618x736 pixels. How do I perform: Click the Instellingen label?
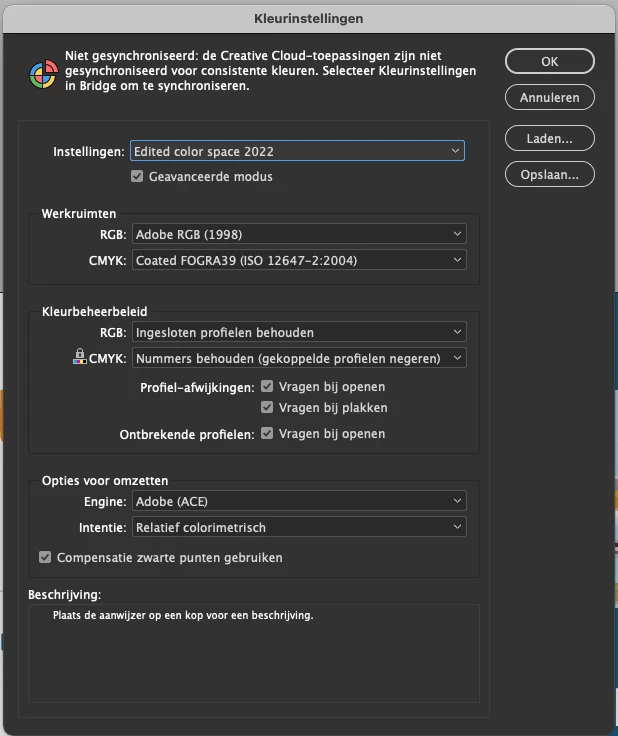click(x=89, y=152)
